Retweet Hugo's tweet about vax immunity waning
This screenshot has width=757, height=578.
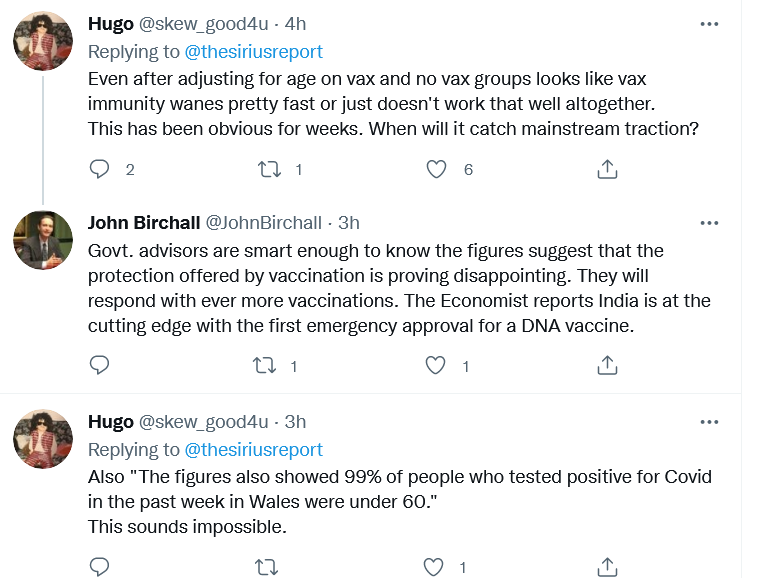[x=268, y=170]
